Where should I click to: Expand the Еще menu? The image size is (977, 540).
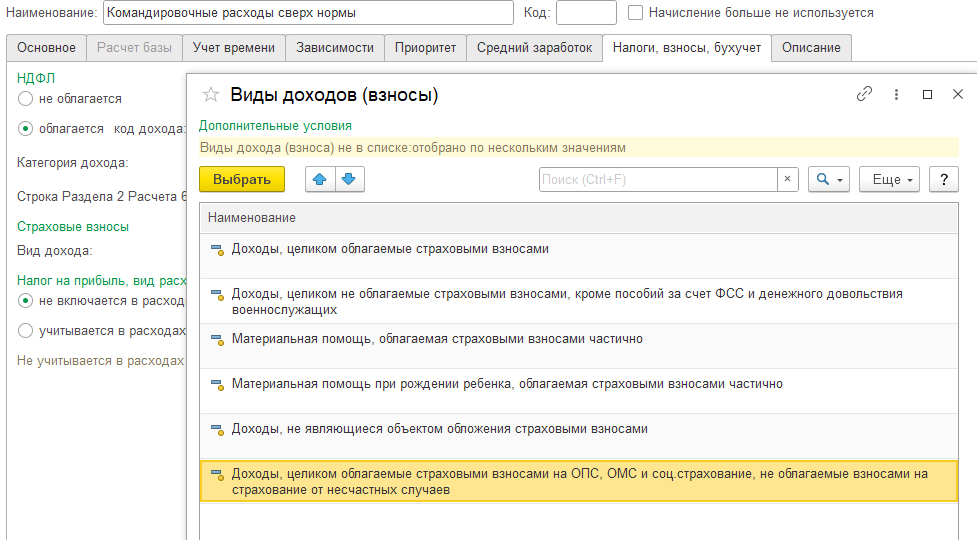(x=889, y=179)
